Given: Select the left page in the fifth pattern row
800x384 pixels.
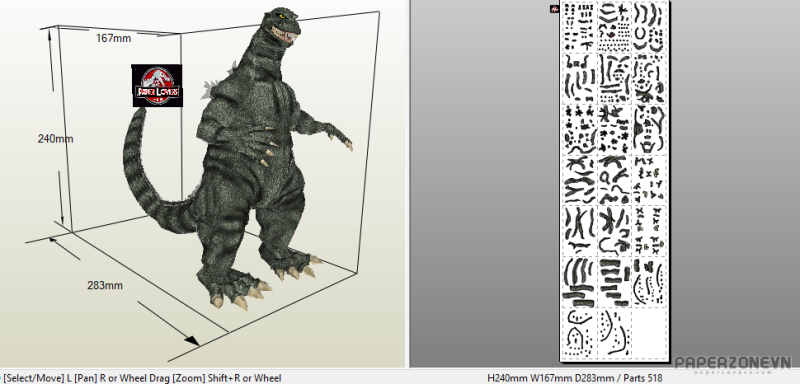Looking at the screenshot, I should point(580,231).
